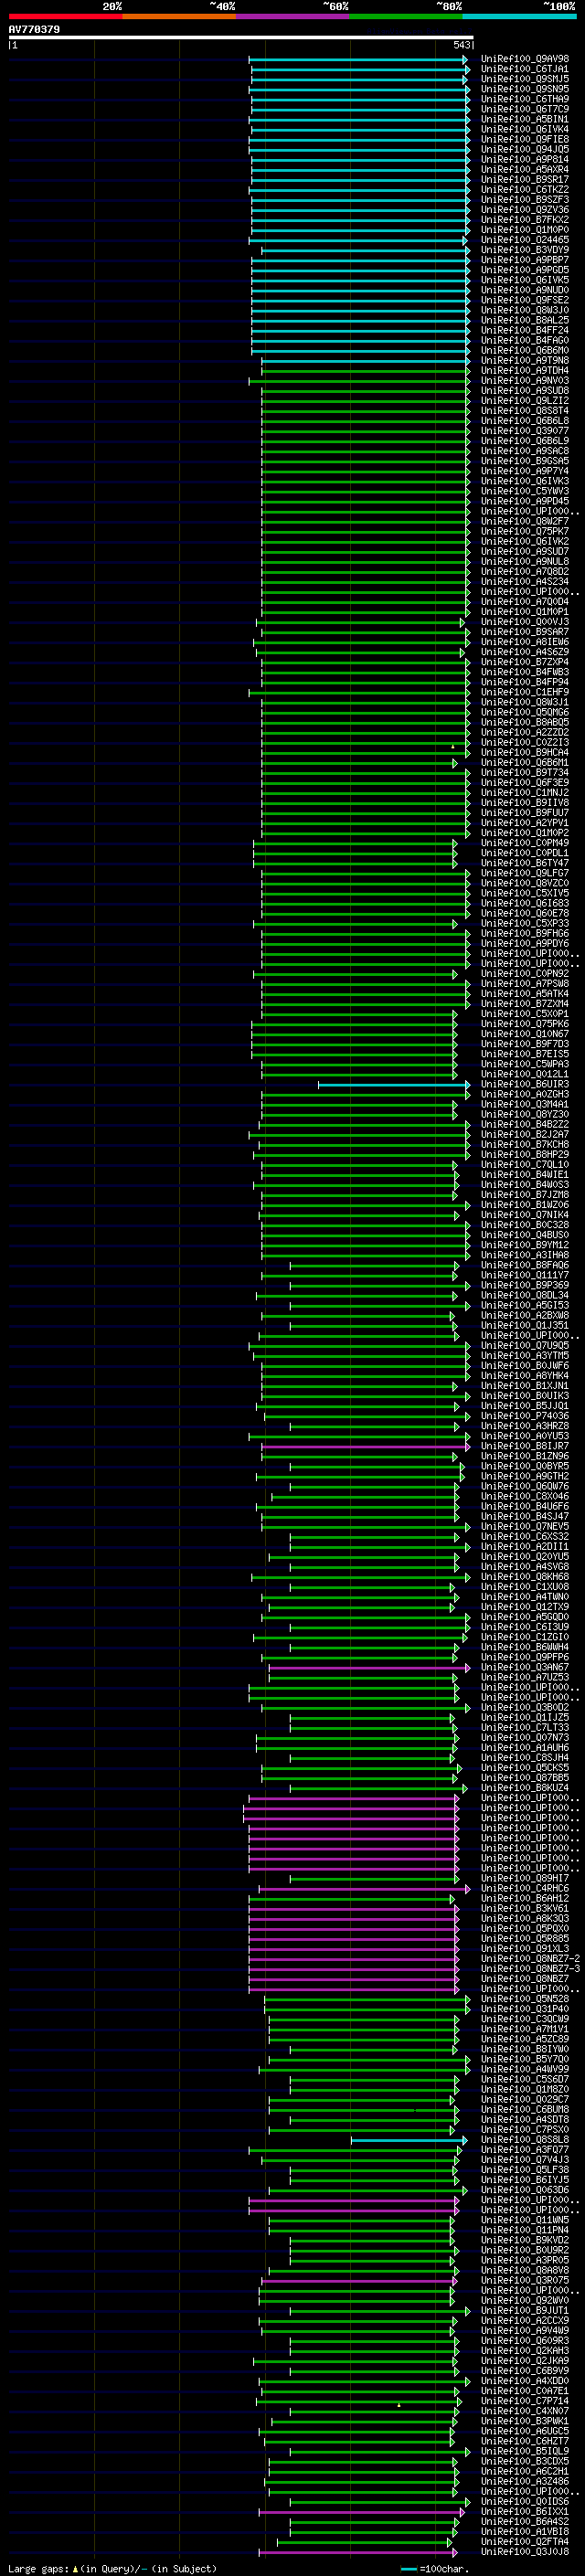Screen dimensions: 585x2576
Task: Select the label UniRef100_A0ZGH3
Action: tap(524, 1094)
